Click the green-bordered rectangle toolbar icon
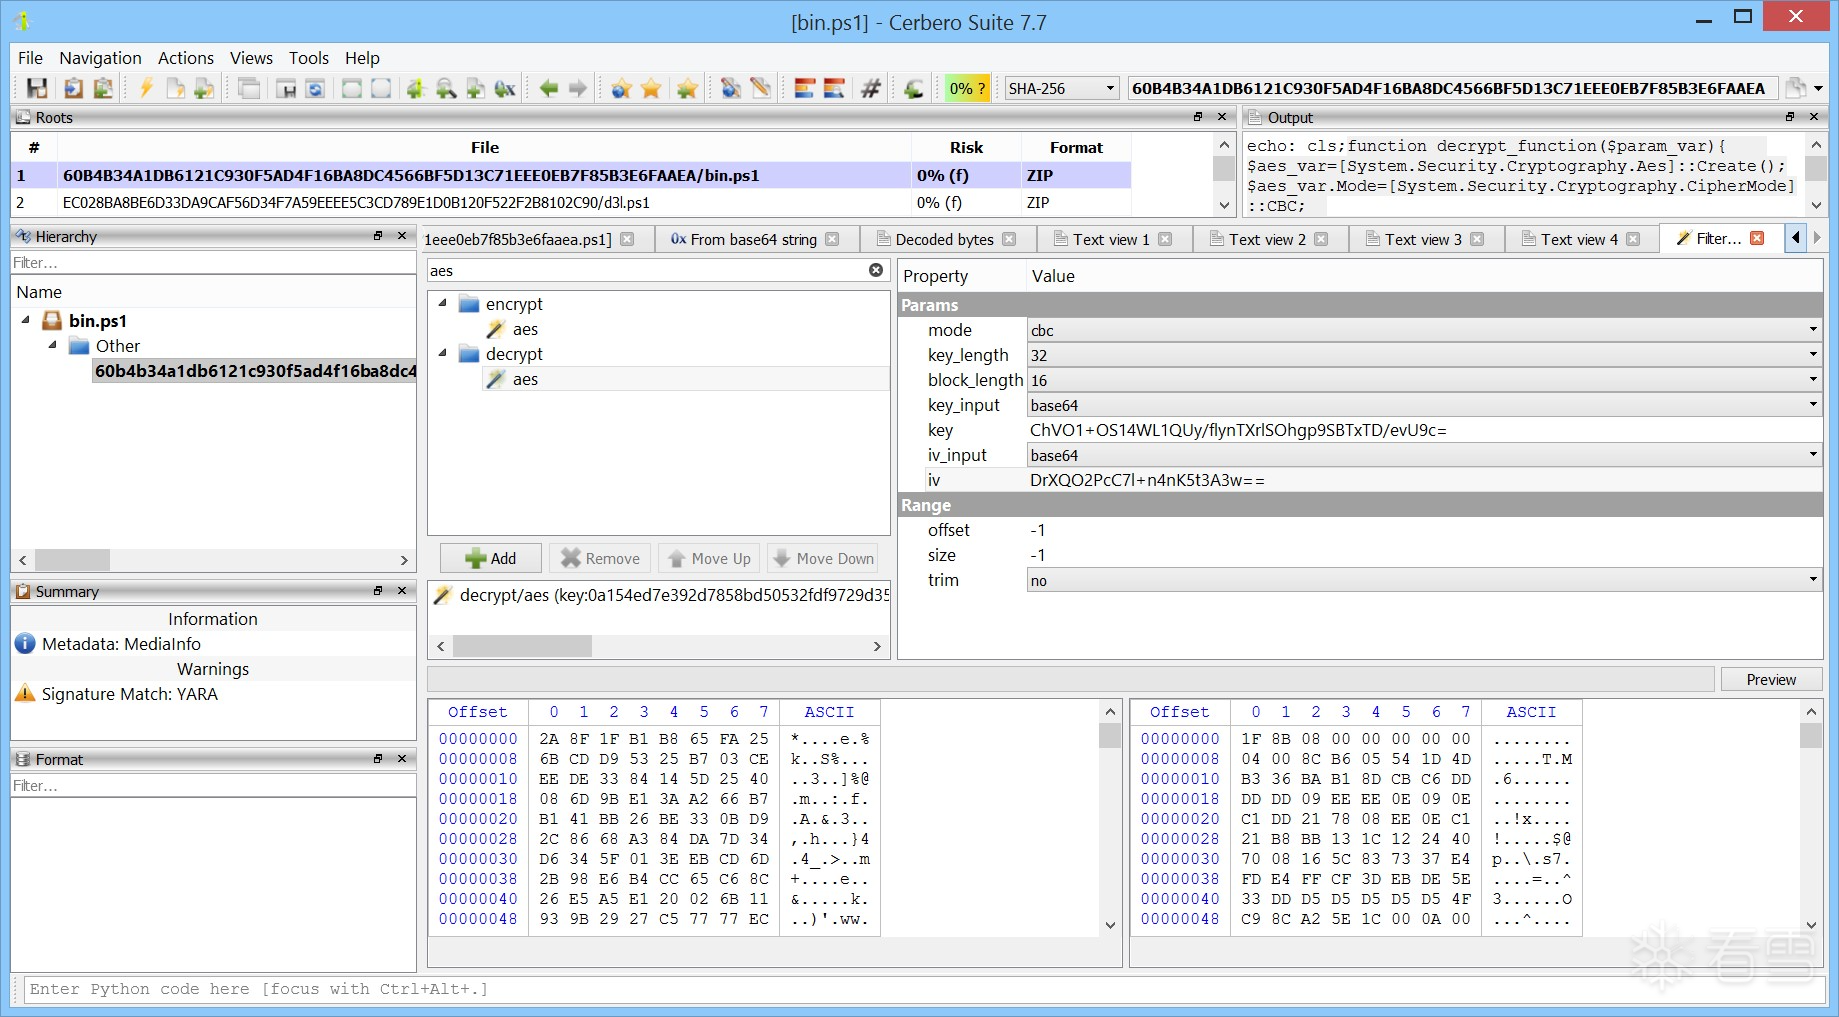Screen dimensions: 1839x1017 352,88
